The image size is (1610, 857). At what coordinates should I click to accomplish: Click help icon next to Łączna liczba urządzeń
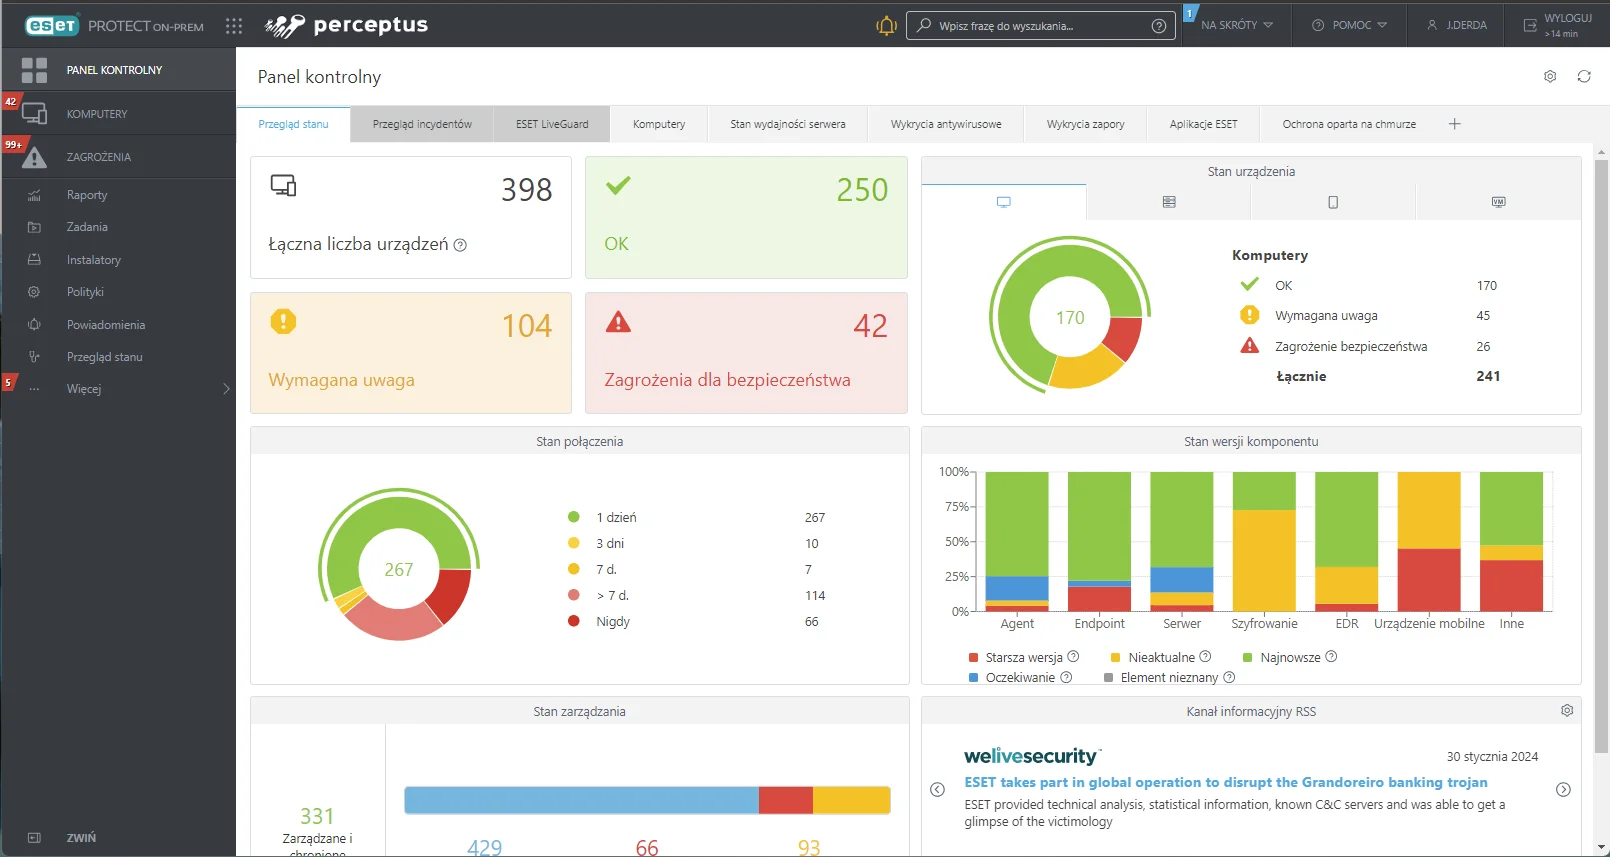coord(460,245)
